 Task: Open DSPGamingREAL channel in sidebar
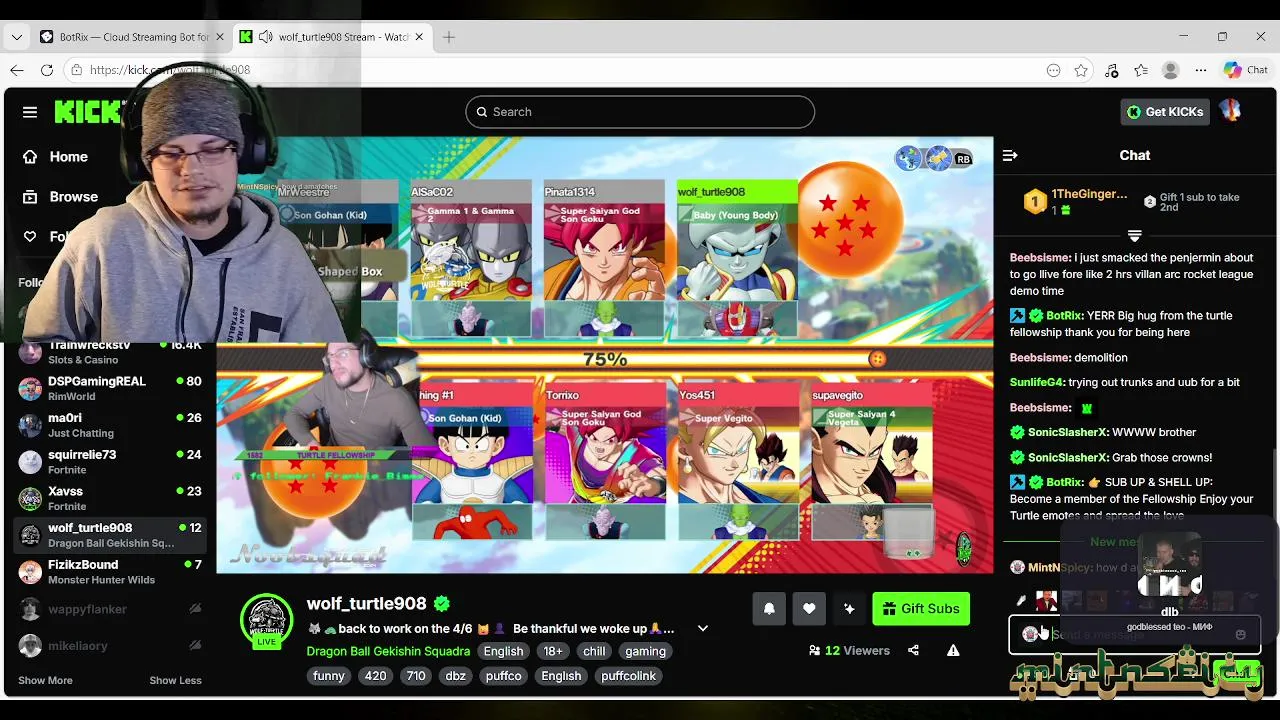click(112, 388)
